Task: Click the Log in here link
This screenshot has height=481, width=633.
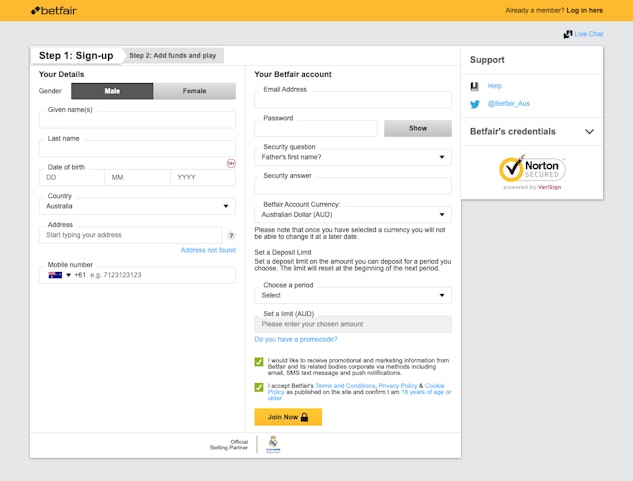Action: coord(585,11)
